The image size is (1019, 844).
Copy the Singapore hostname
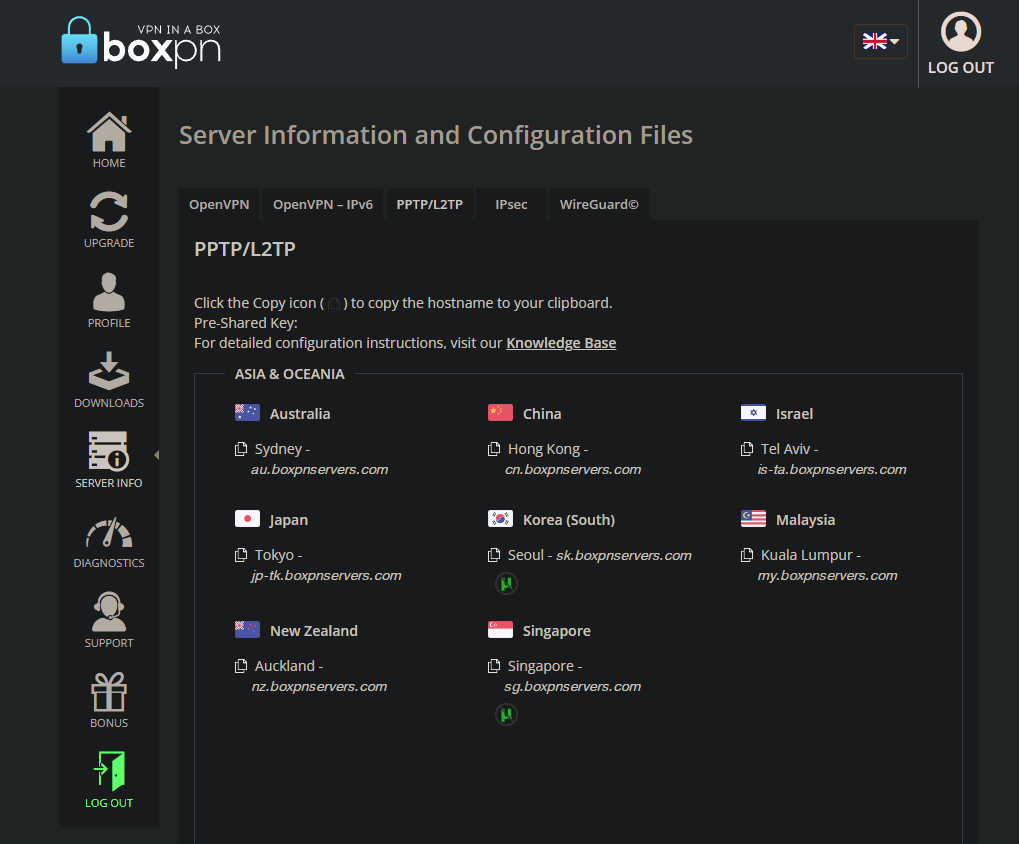[x=494, y=665]
